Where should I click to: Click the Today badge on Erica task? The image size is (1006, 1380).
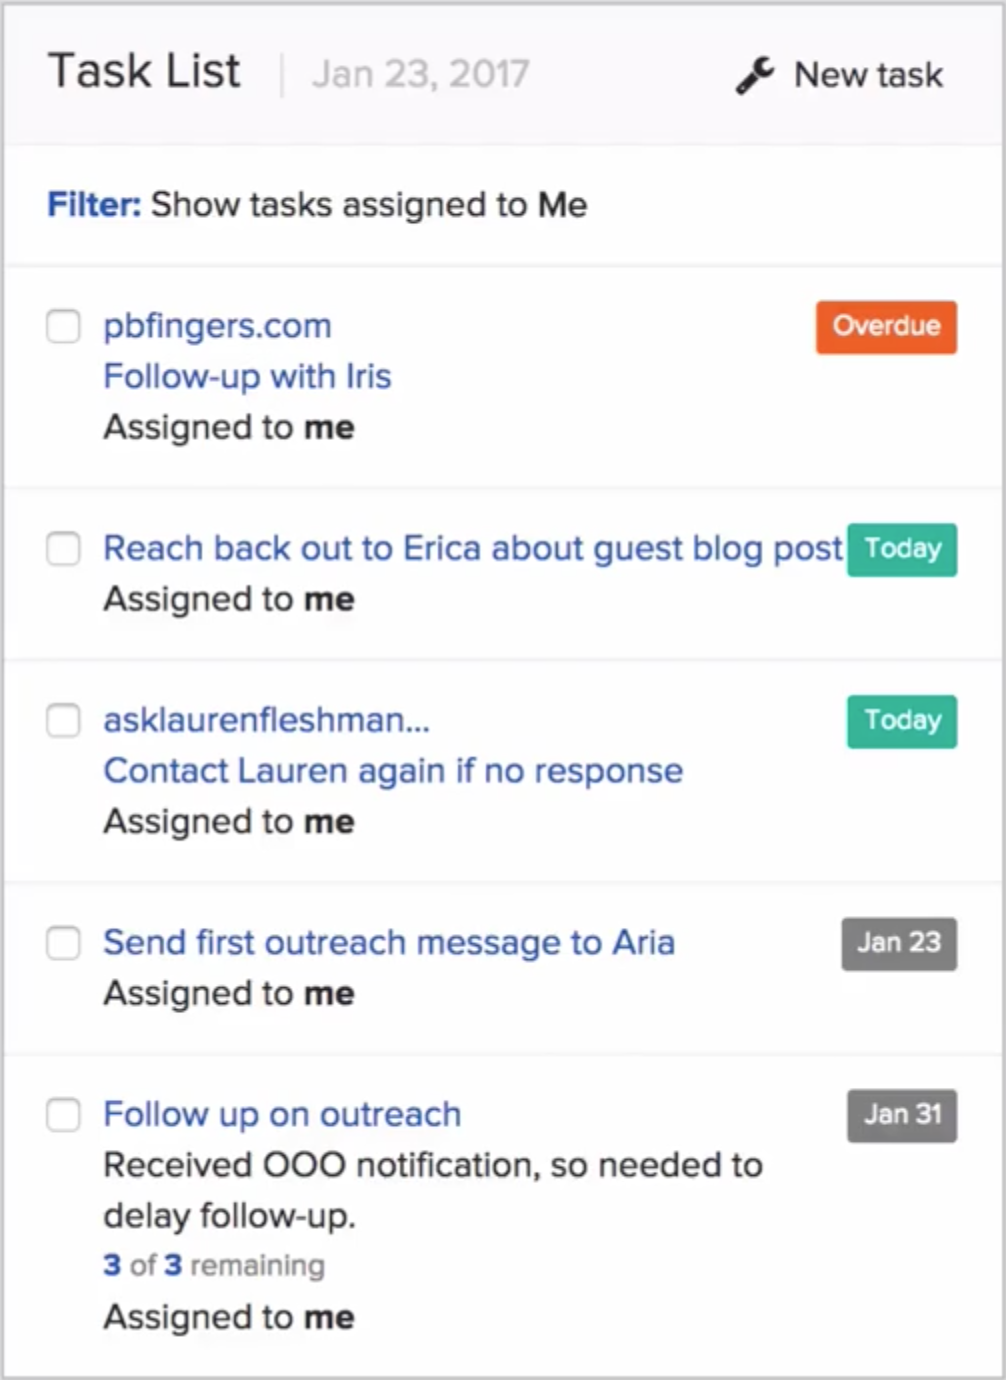902,549
